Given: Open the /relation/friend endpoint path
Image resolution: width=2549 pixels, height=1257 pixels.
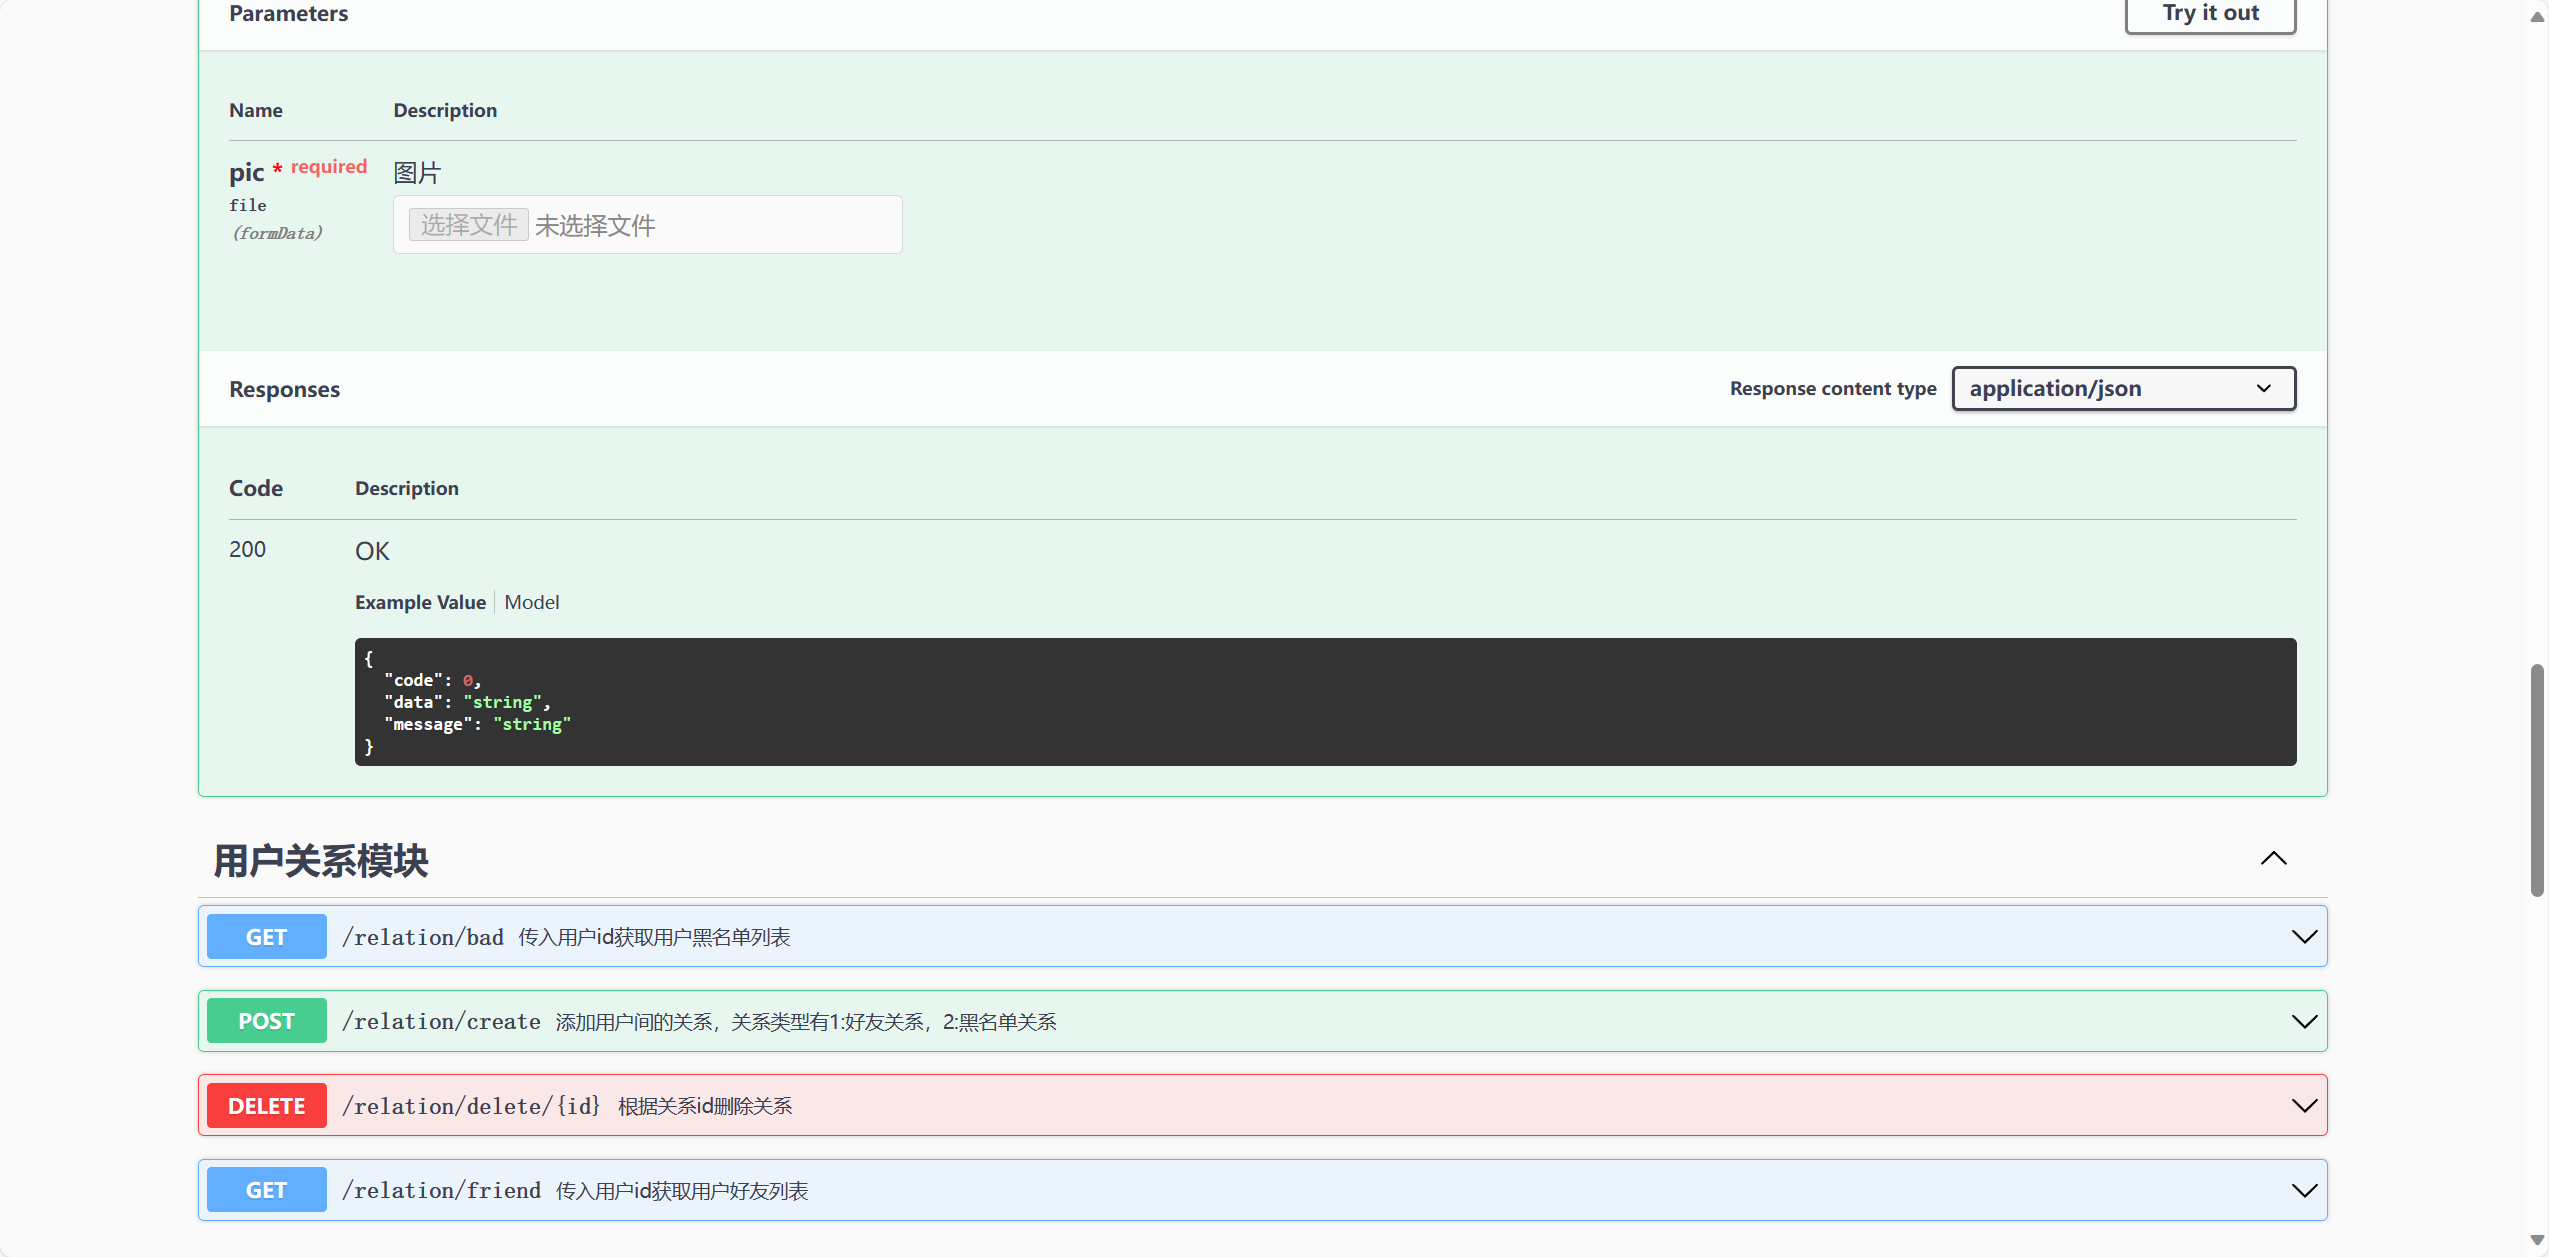Looking at the screenshot, I should [x=441, y=1190].
